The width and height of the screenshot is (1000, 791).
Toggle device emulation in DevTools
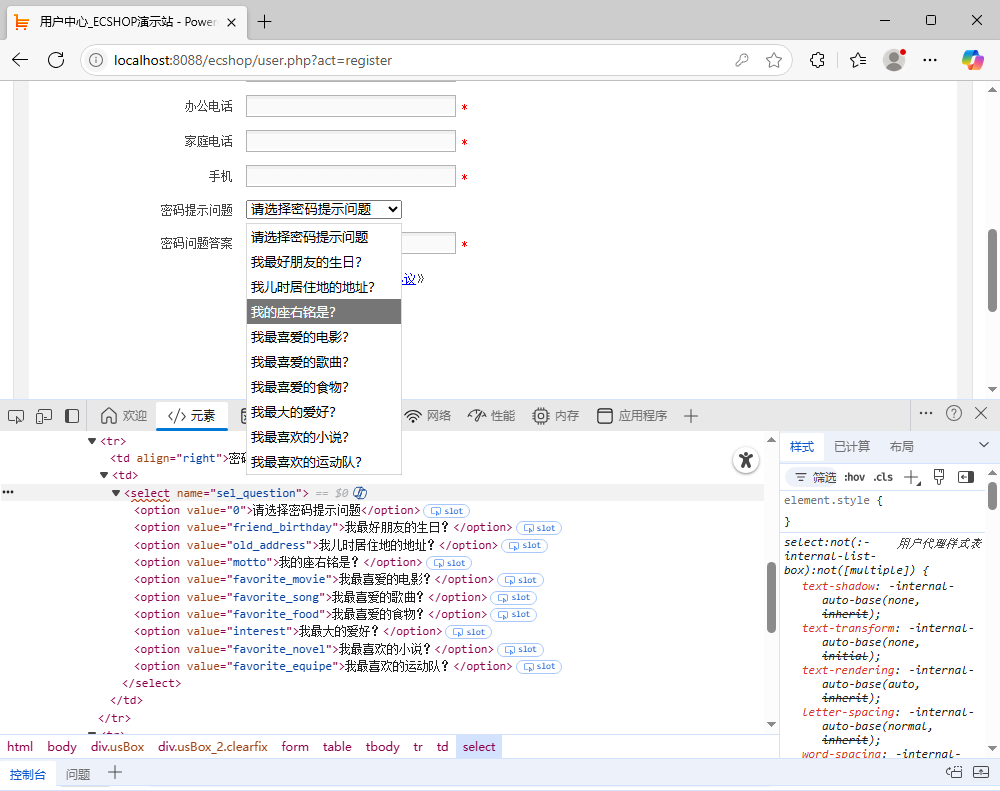point(44,417)
